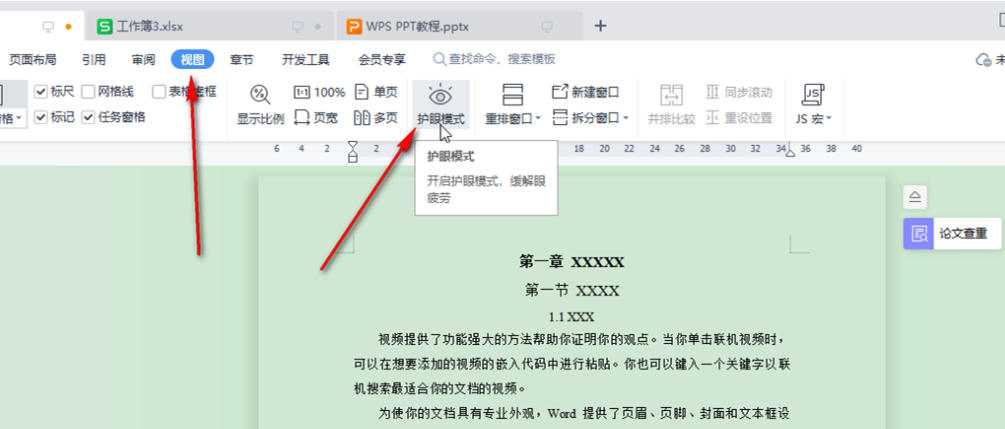
Task: Click the plus button to add new tab
Action: (x=600, y=26)
